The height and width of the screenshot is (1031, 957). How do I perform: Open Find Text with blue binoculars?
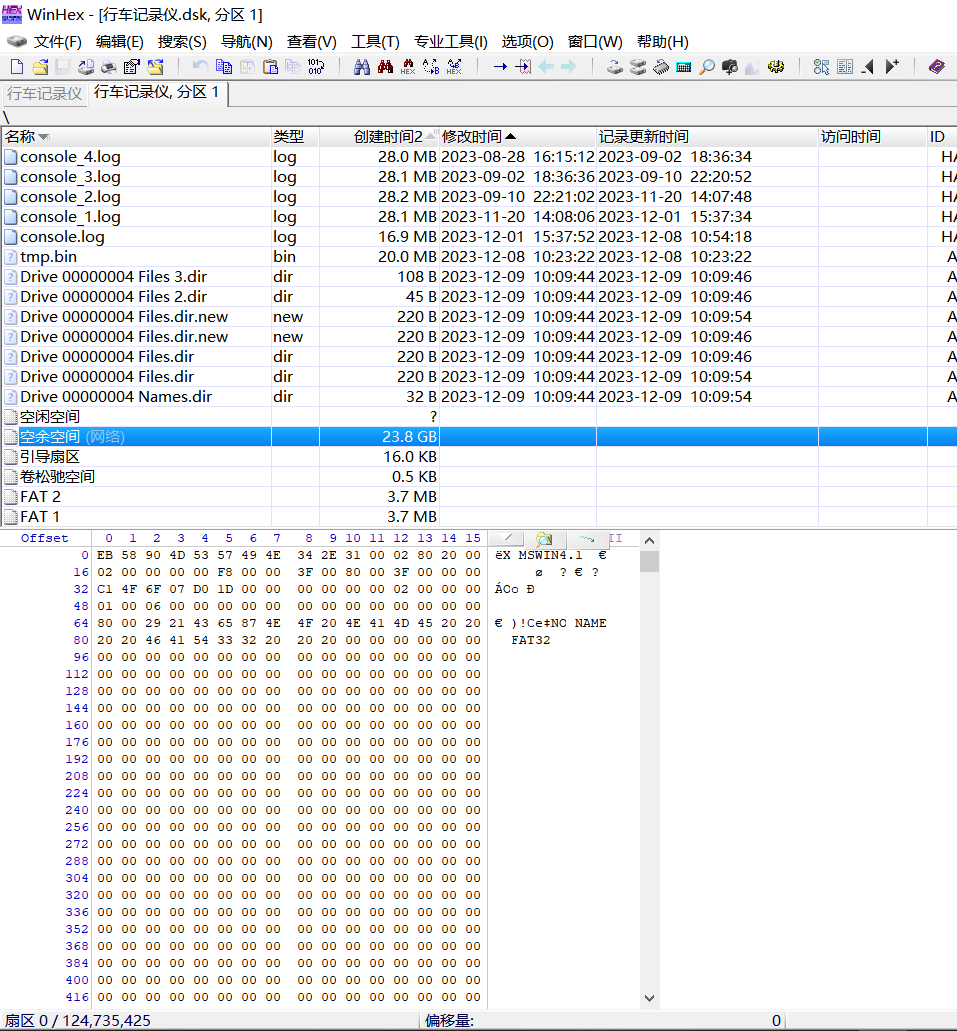click(362, 66)
